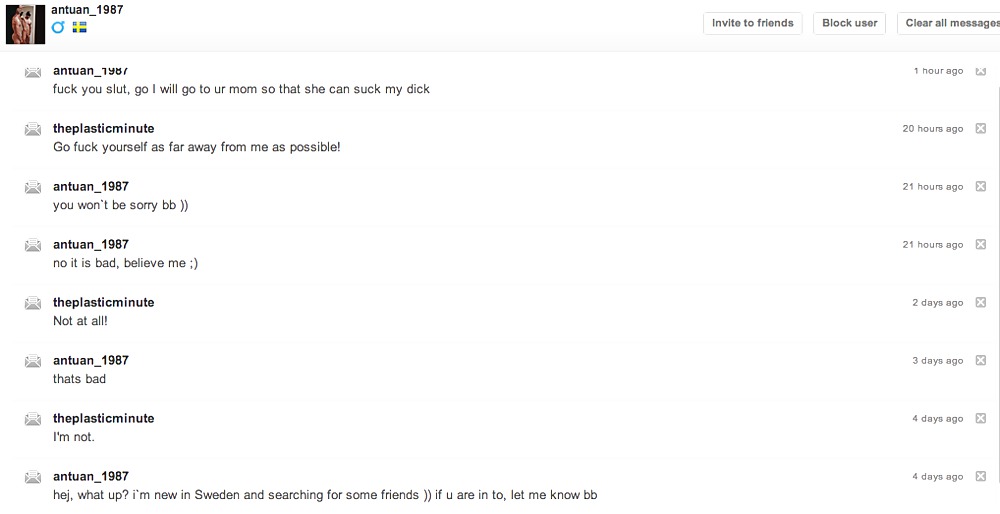Click theplasticminute username on 'Not at all!' message
Viewport: 1000px width, 514px height.
[103, 302]
